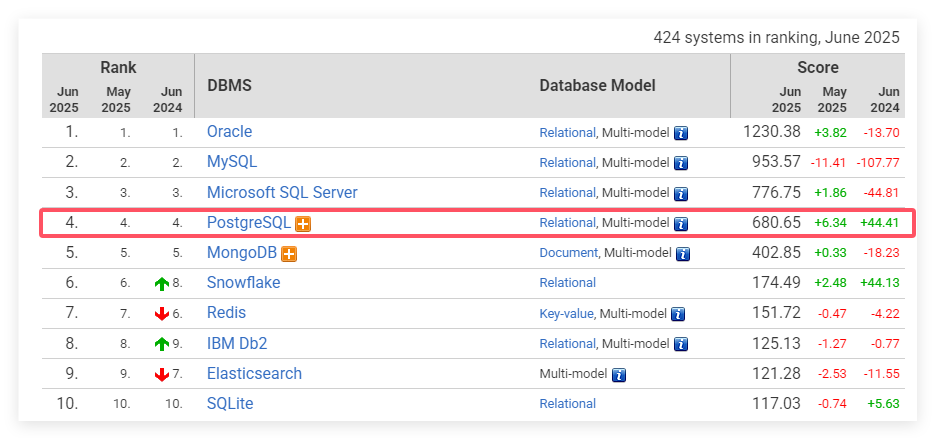Open the Snowflake database link
934x438 pixels.
(244, 282)
